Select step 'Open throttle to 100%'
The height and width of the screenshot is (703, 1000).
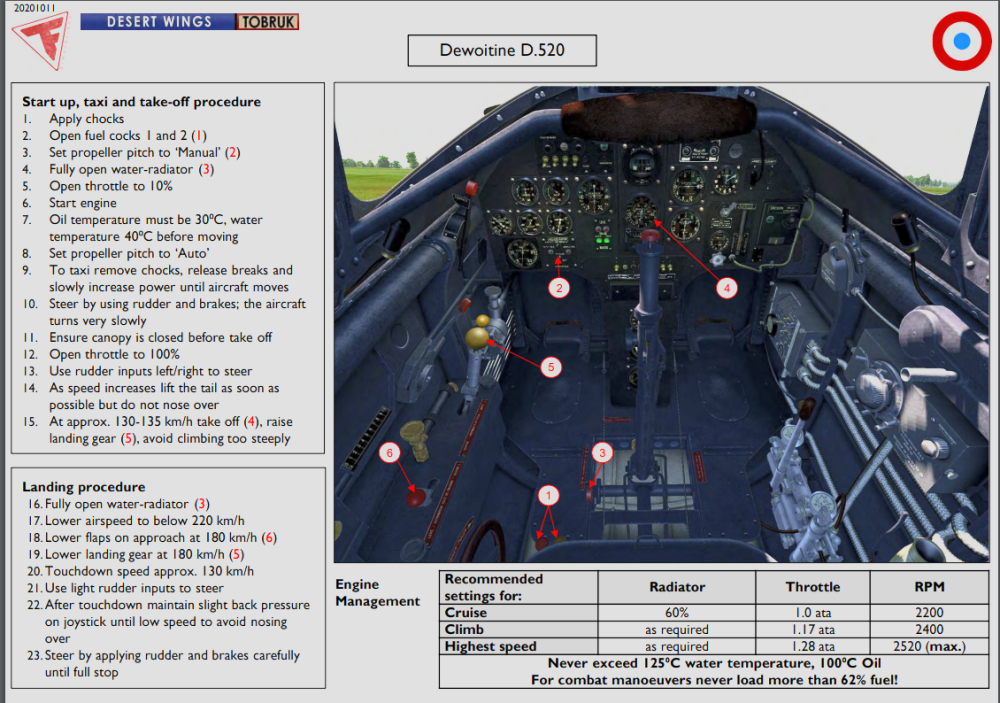click(x=101, y=354)
